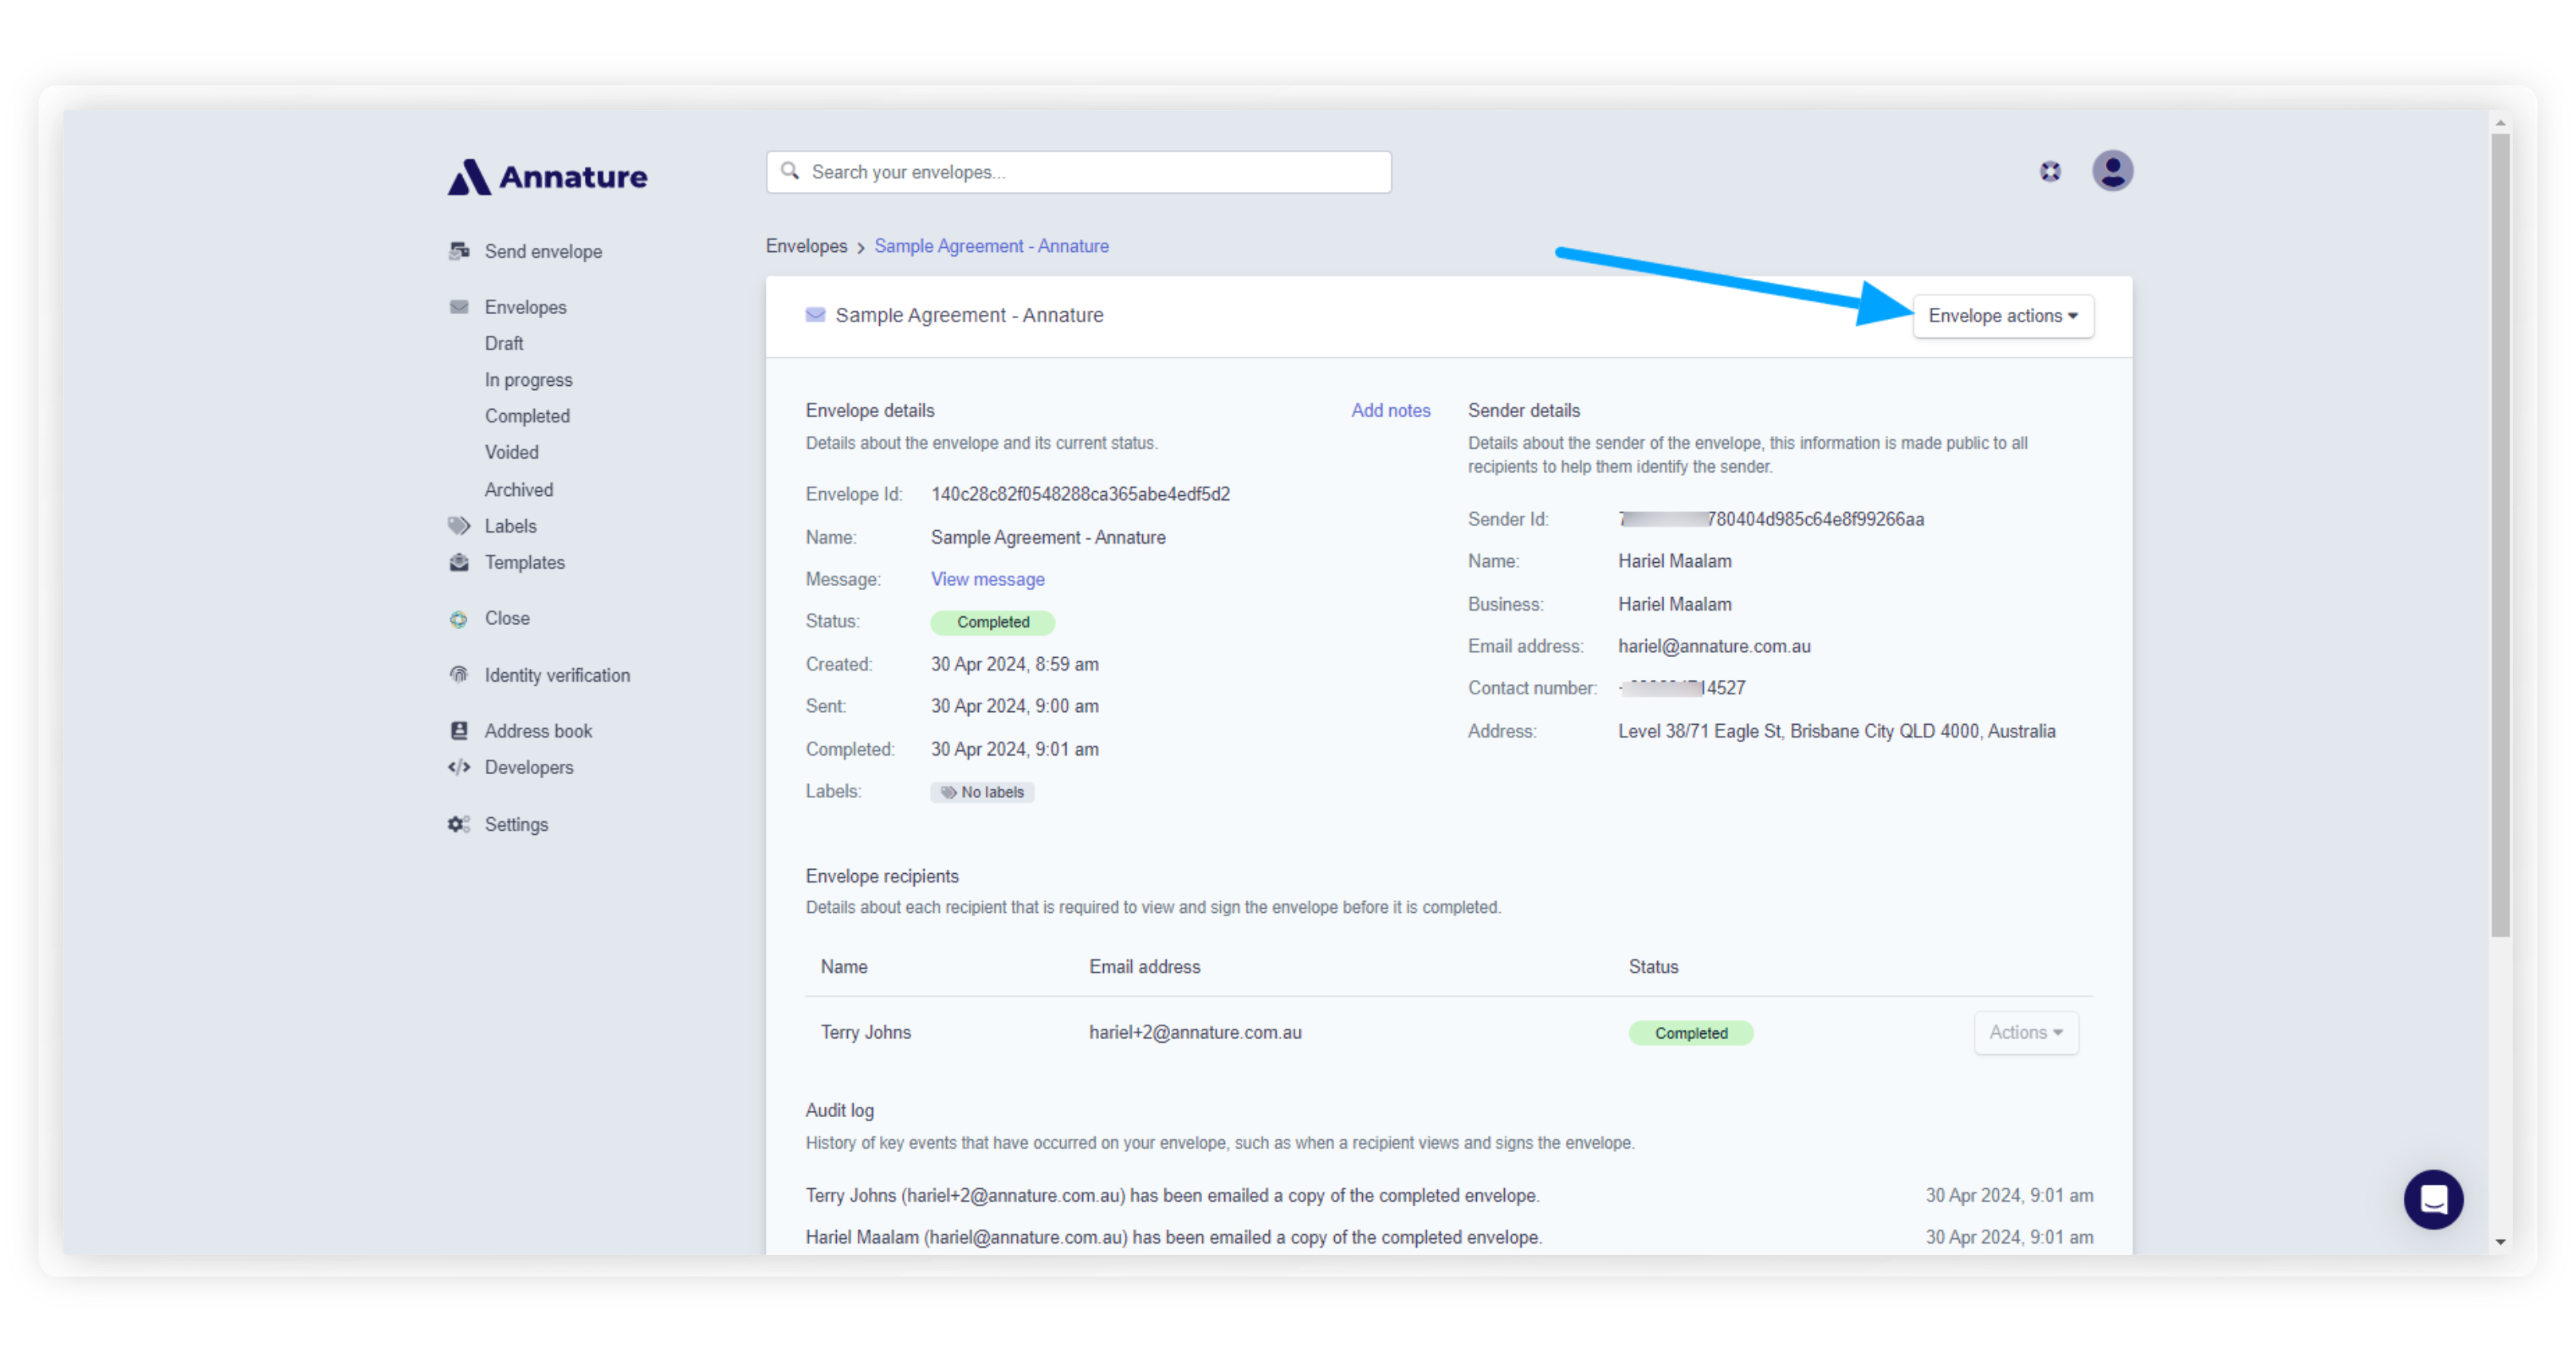
Task: Click the envelope icon beside agreement title
Action: [x=815, y=315]
